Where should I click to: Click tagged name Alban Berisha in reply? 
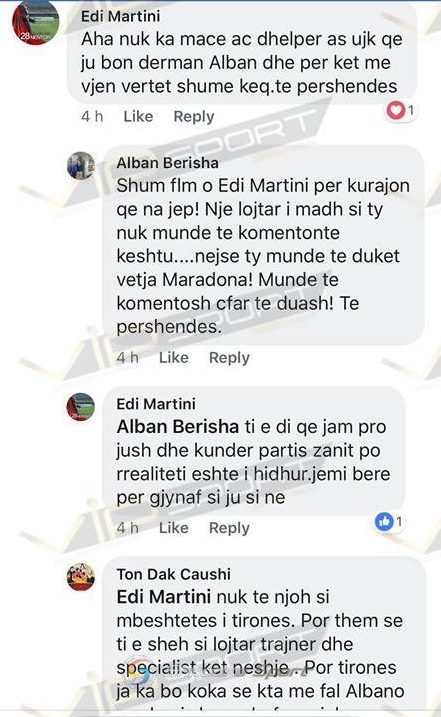pos(177,427)
